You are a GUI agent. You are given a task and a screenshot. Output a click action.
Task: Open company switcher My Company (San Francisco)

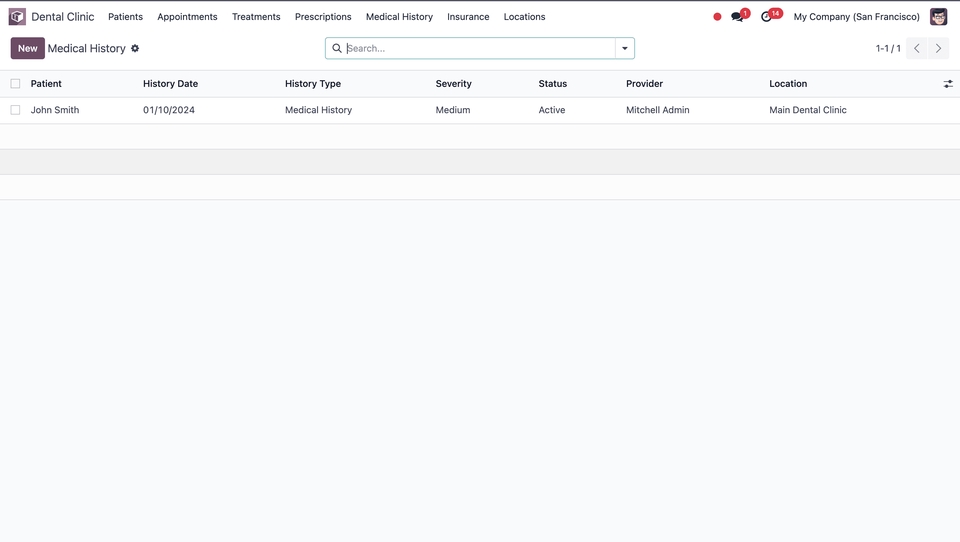click(x=857, y=17)
